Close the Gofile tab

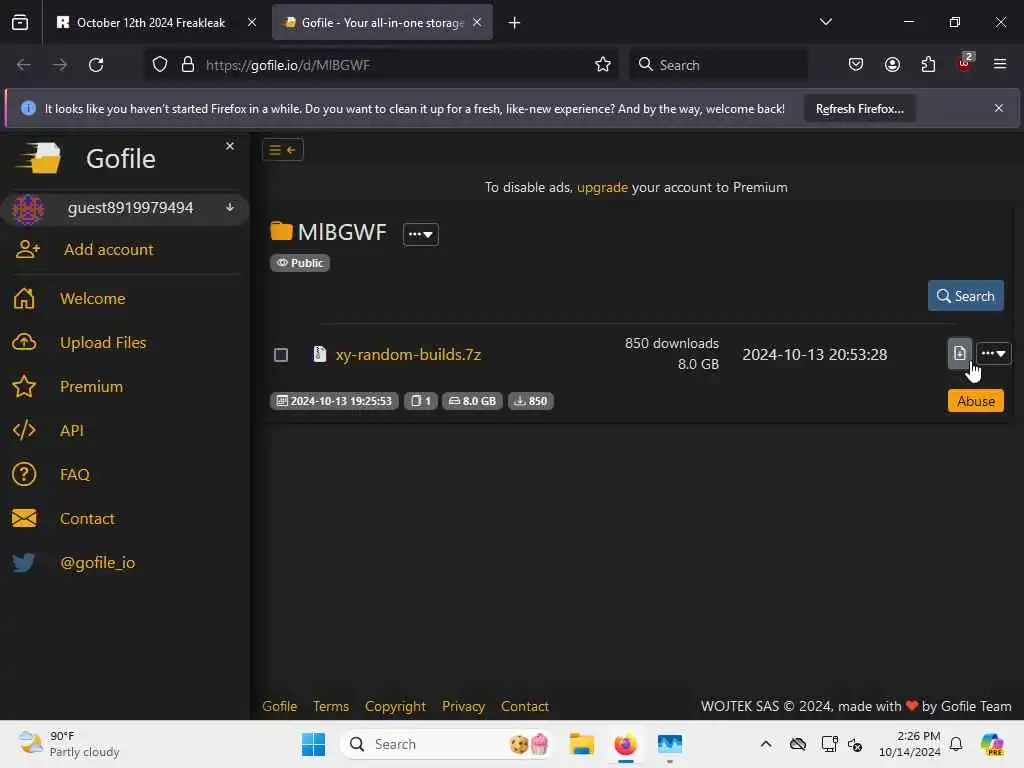(x=477, y=22)
